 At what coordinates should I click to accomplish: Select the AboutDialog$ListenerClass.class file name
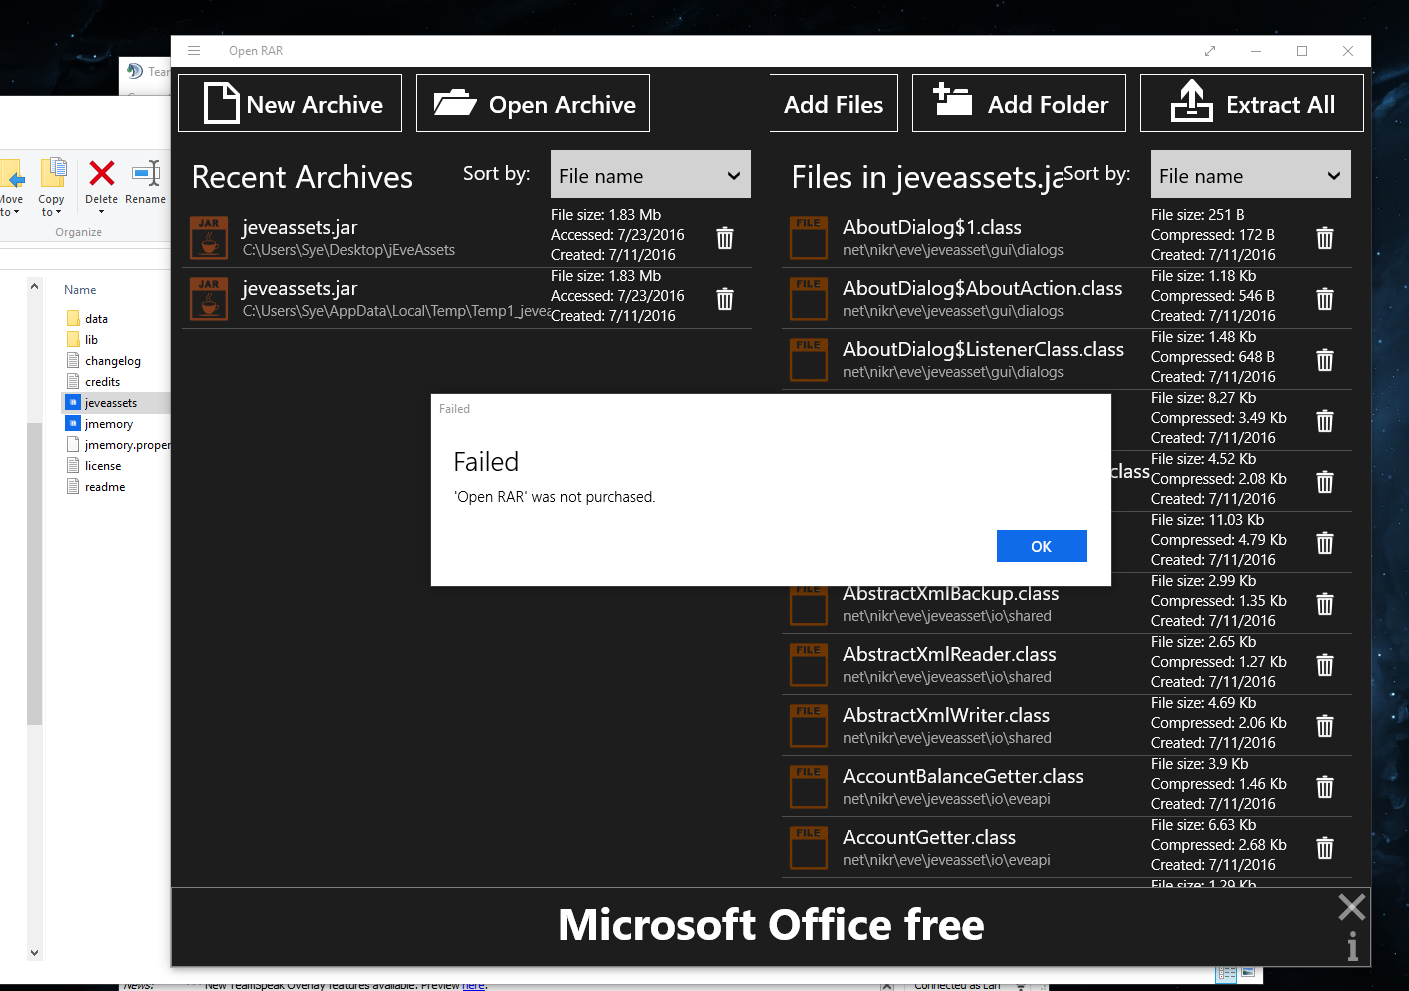983,349
